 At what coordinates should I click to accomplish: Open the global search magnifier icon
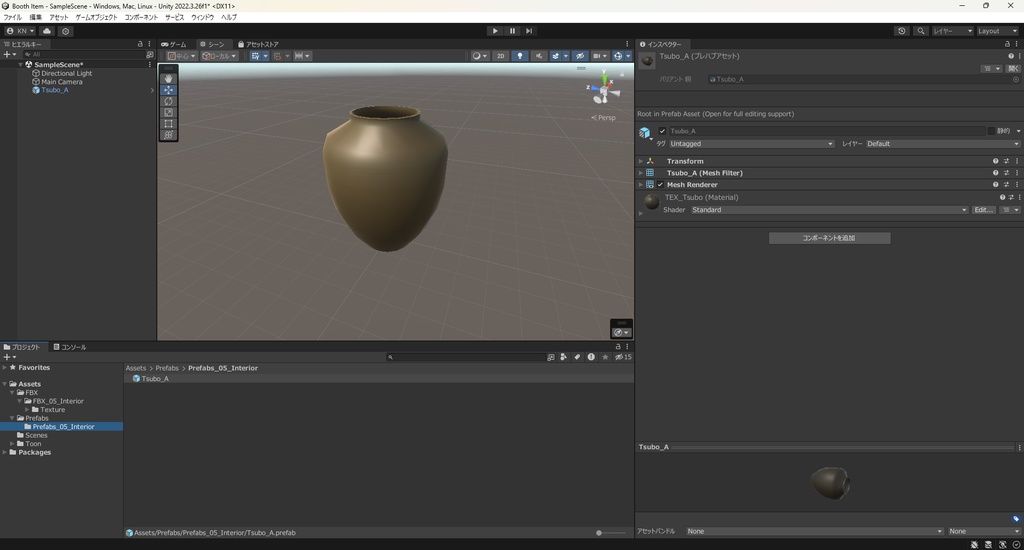(x=921, y=31)
